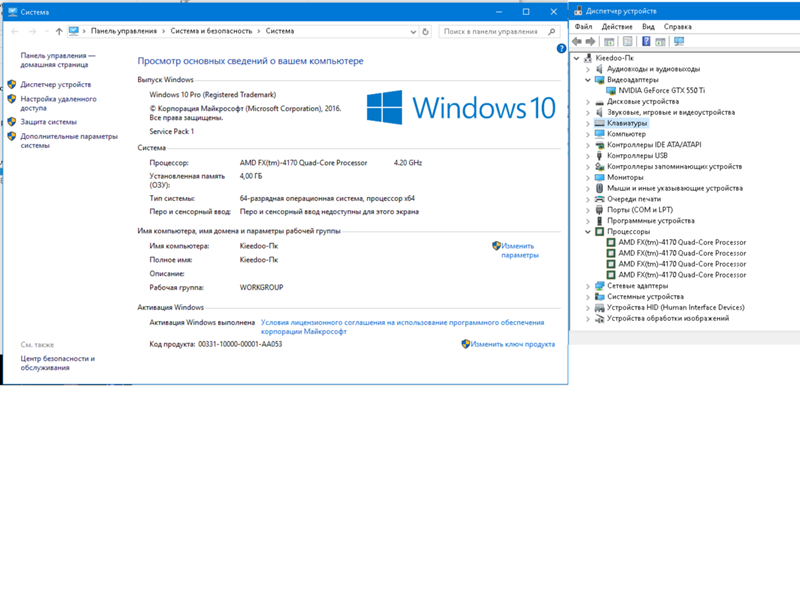Click Контроллеры IDE ATA/ATAPI icon
800x601 pixels.
coord(599,145)
